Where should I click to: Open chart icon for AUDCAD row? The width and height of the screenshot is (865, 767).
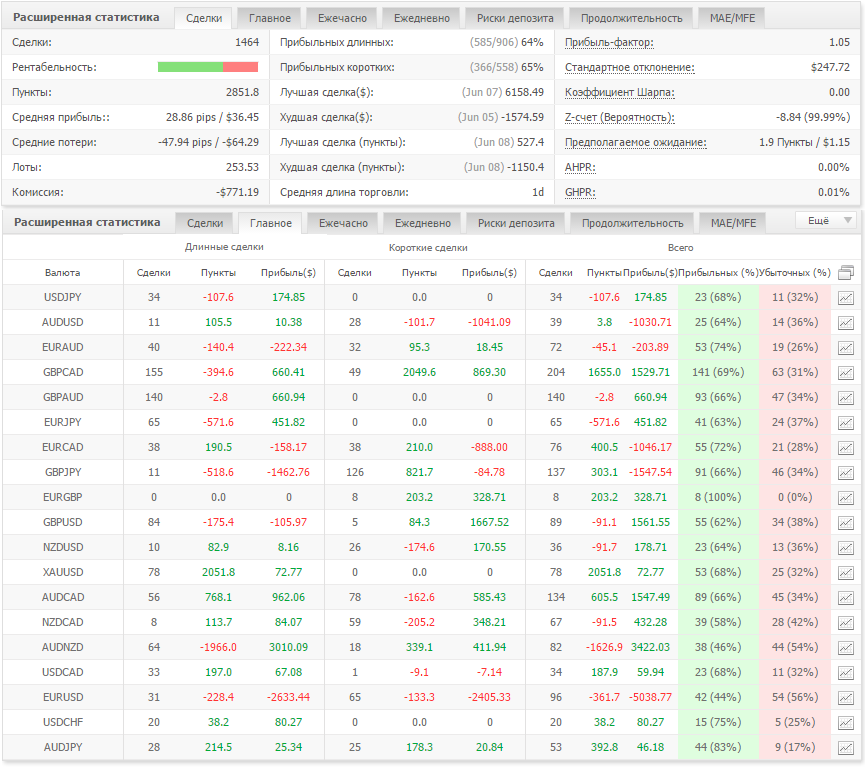tap(846, 598)
